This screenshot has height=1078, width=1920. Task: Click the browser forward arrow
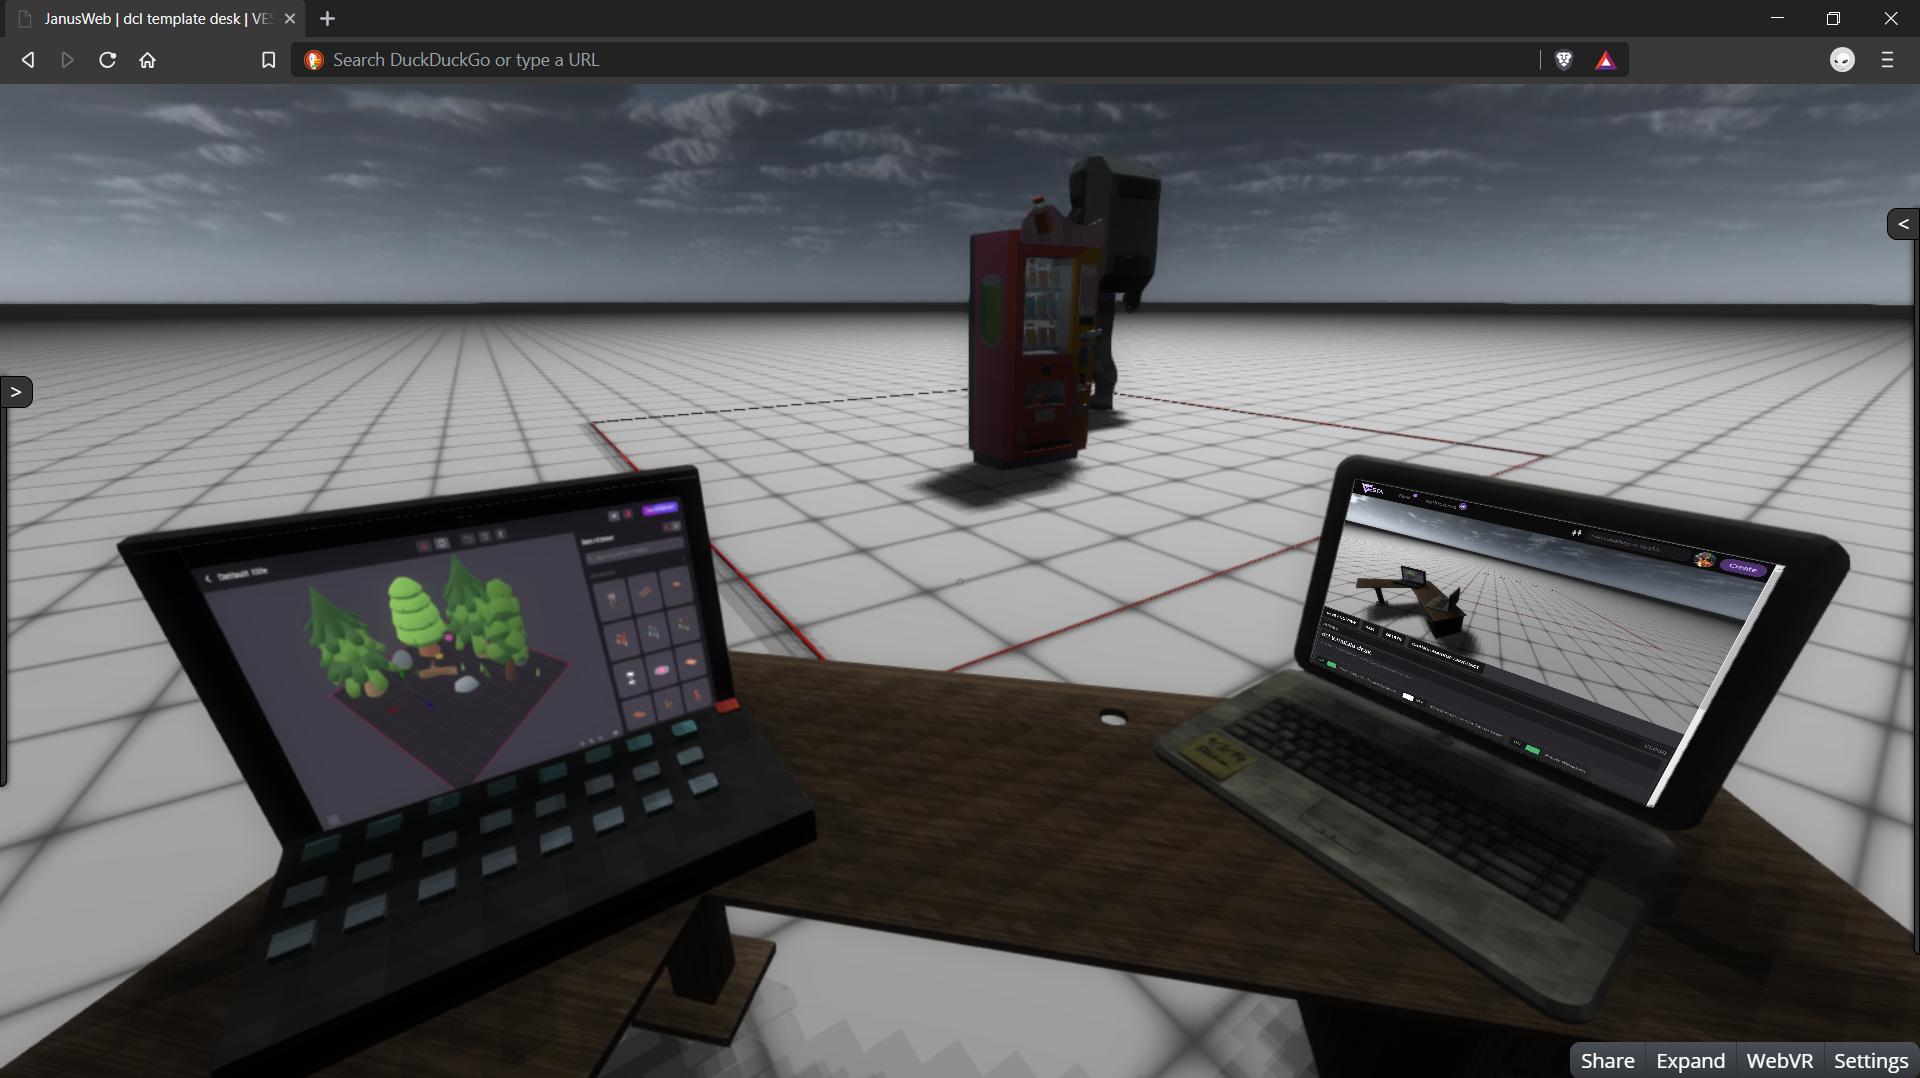[67, 60]
